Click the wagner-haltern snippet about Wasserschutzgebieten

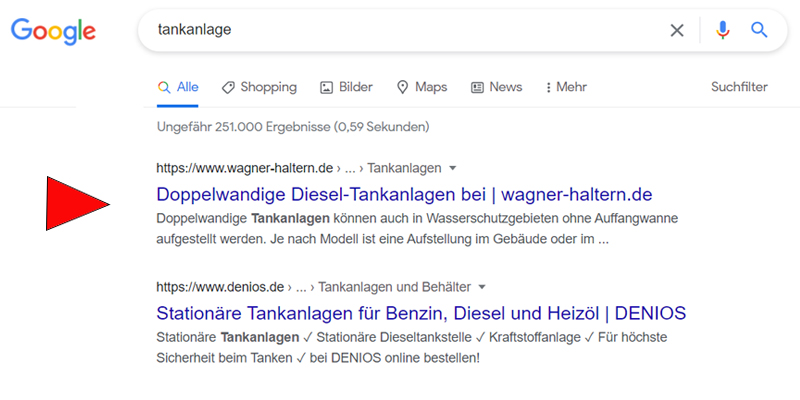coord(417,229)
